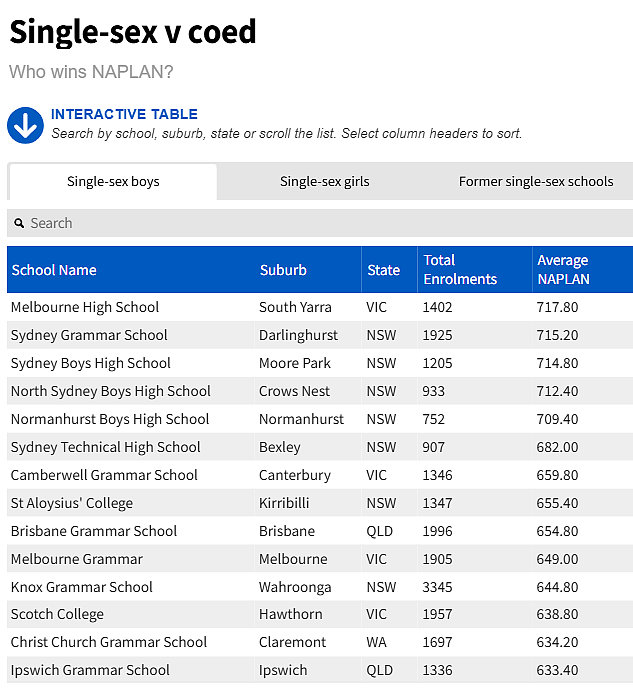Select Christ Church Grammar School row
Viewport: 633px width, 690px height.
pos(320,642)
